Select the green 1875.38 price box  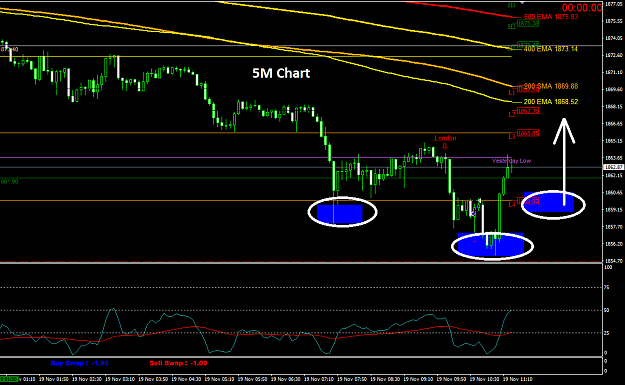pyautogui.click(x=528, y=24)
